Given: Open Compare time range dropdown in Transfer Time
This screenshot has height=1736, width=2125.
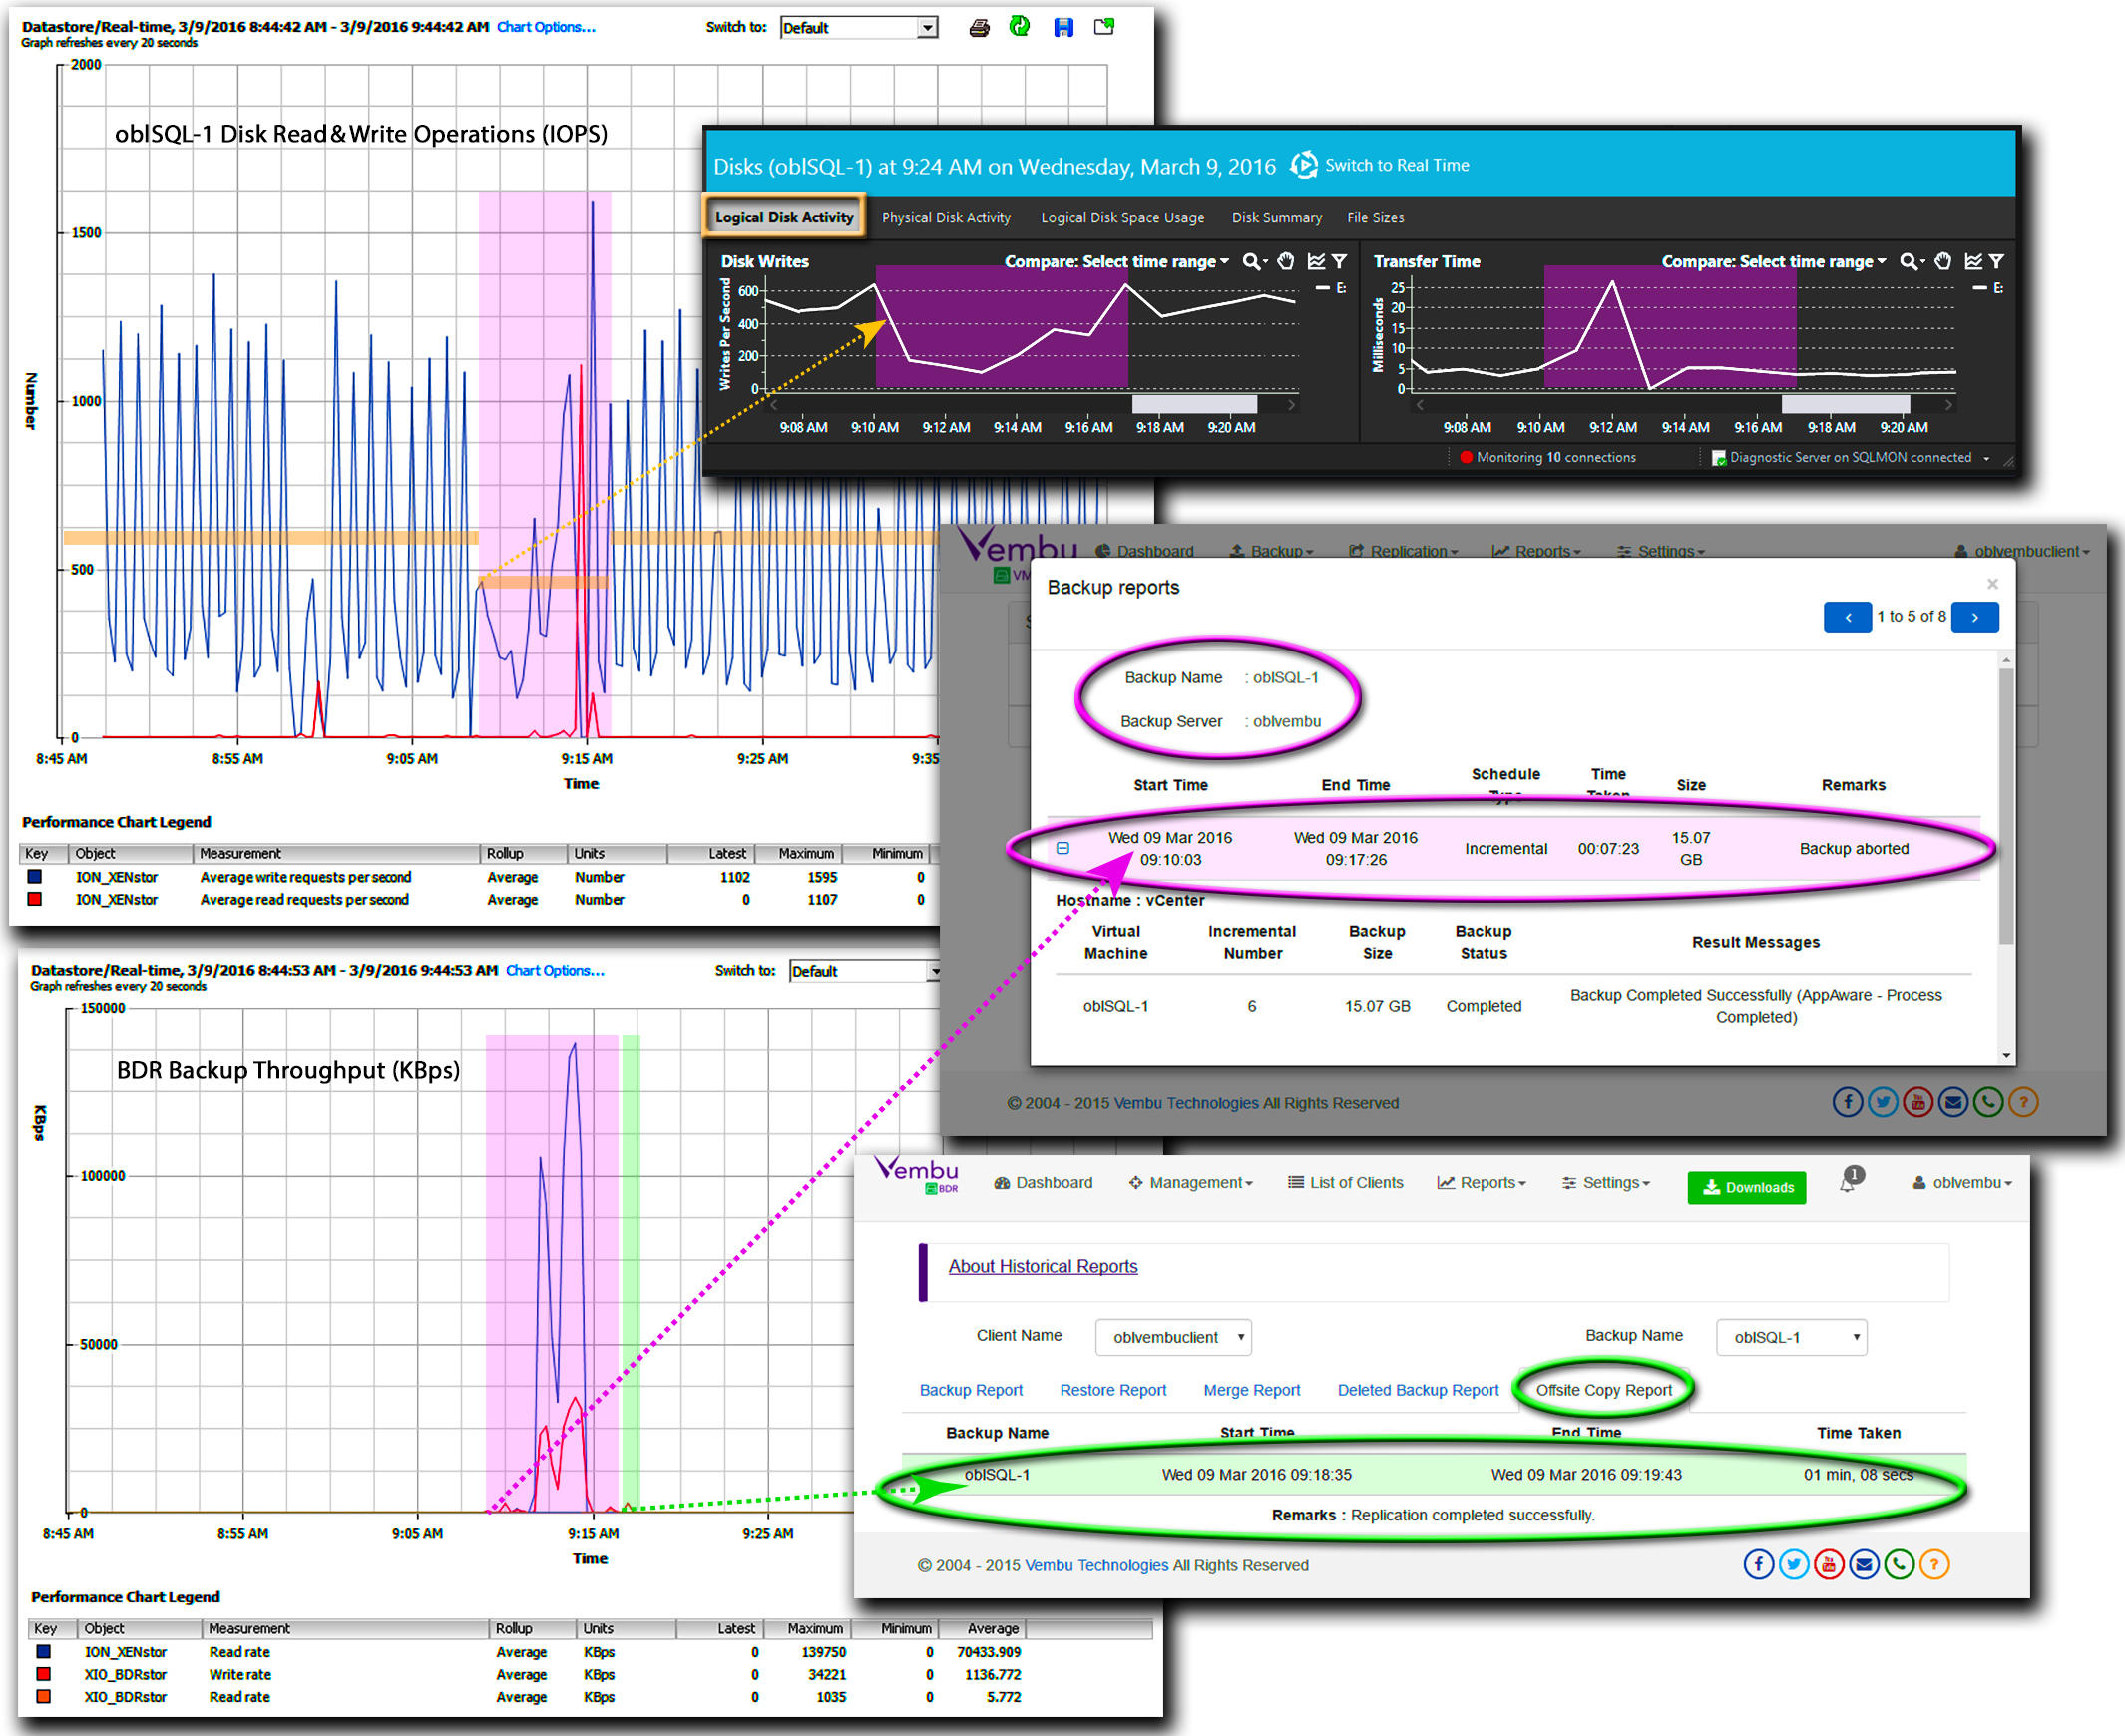Looking at the screenshot, I should [x=1773, y=262].
